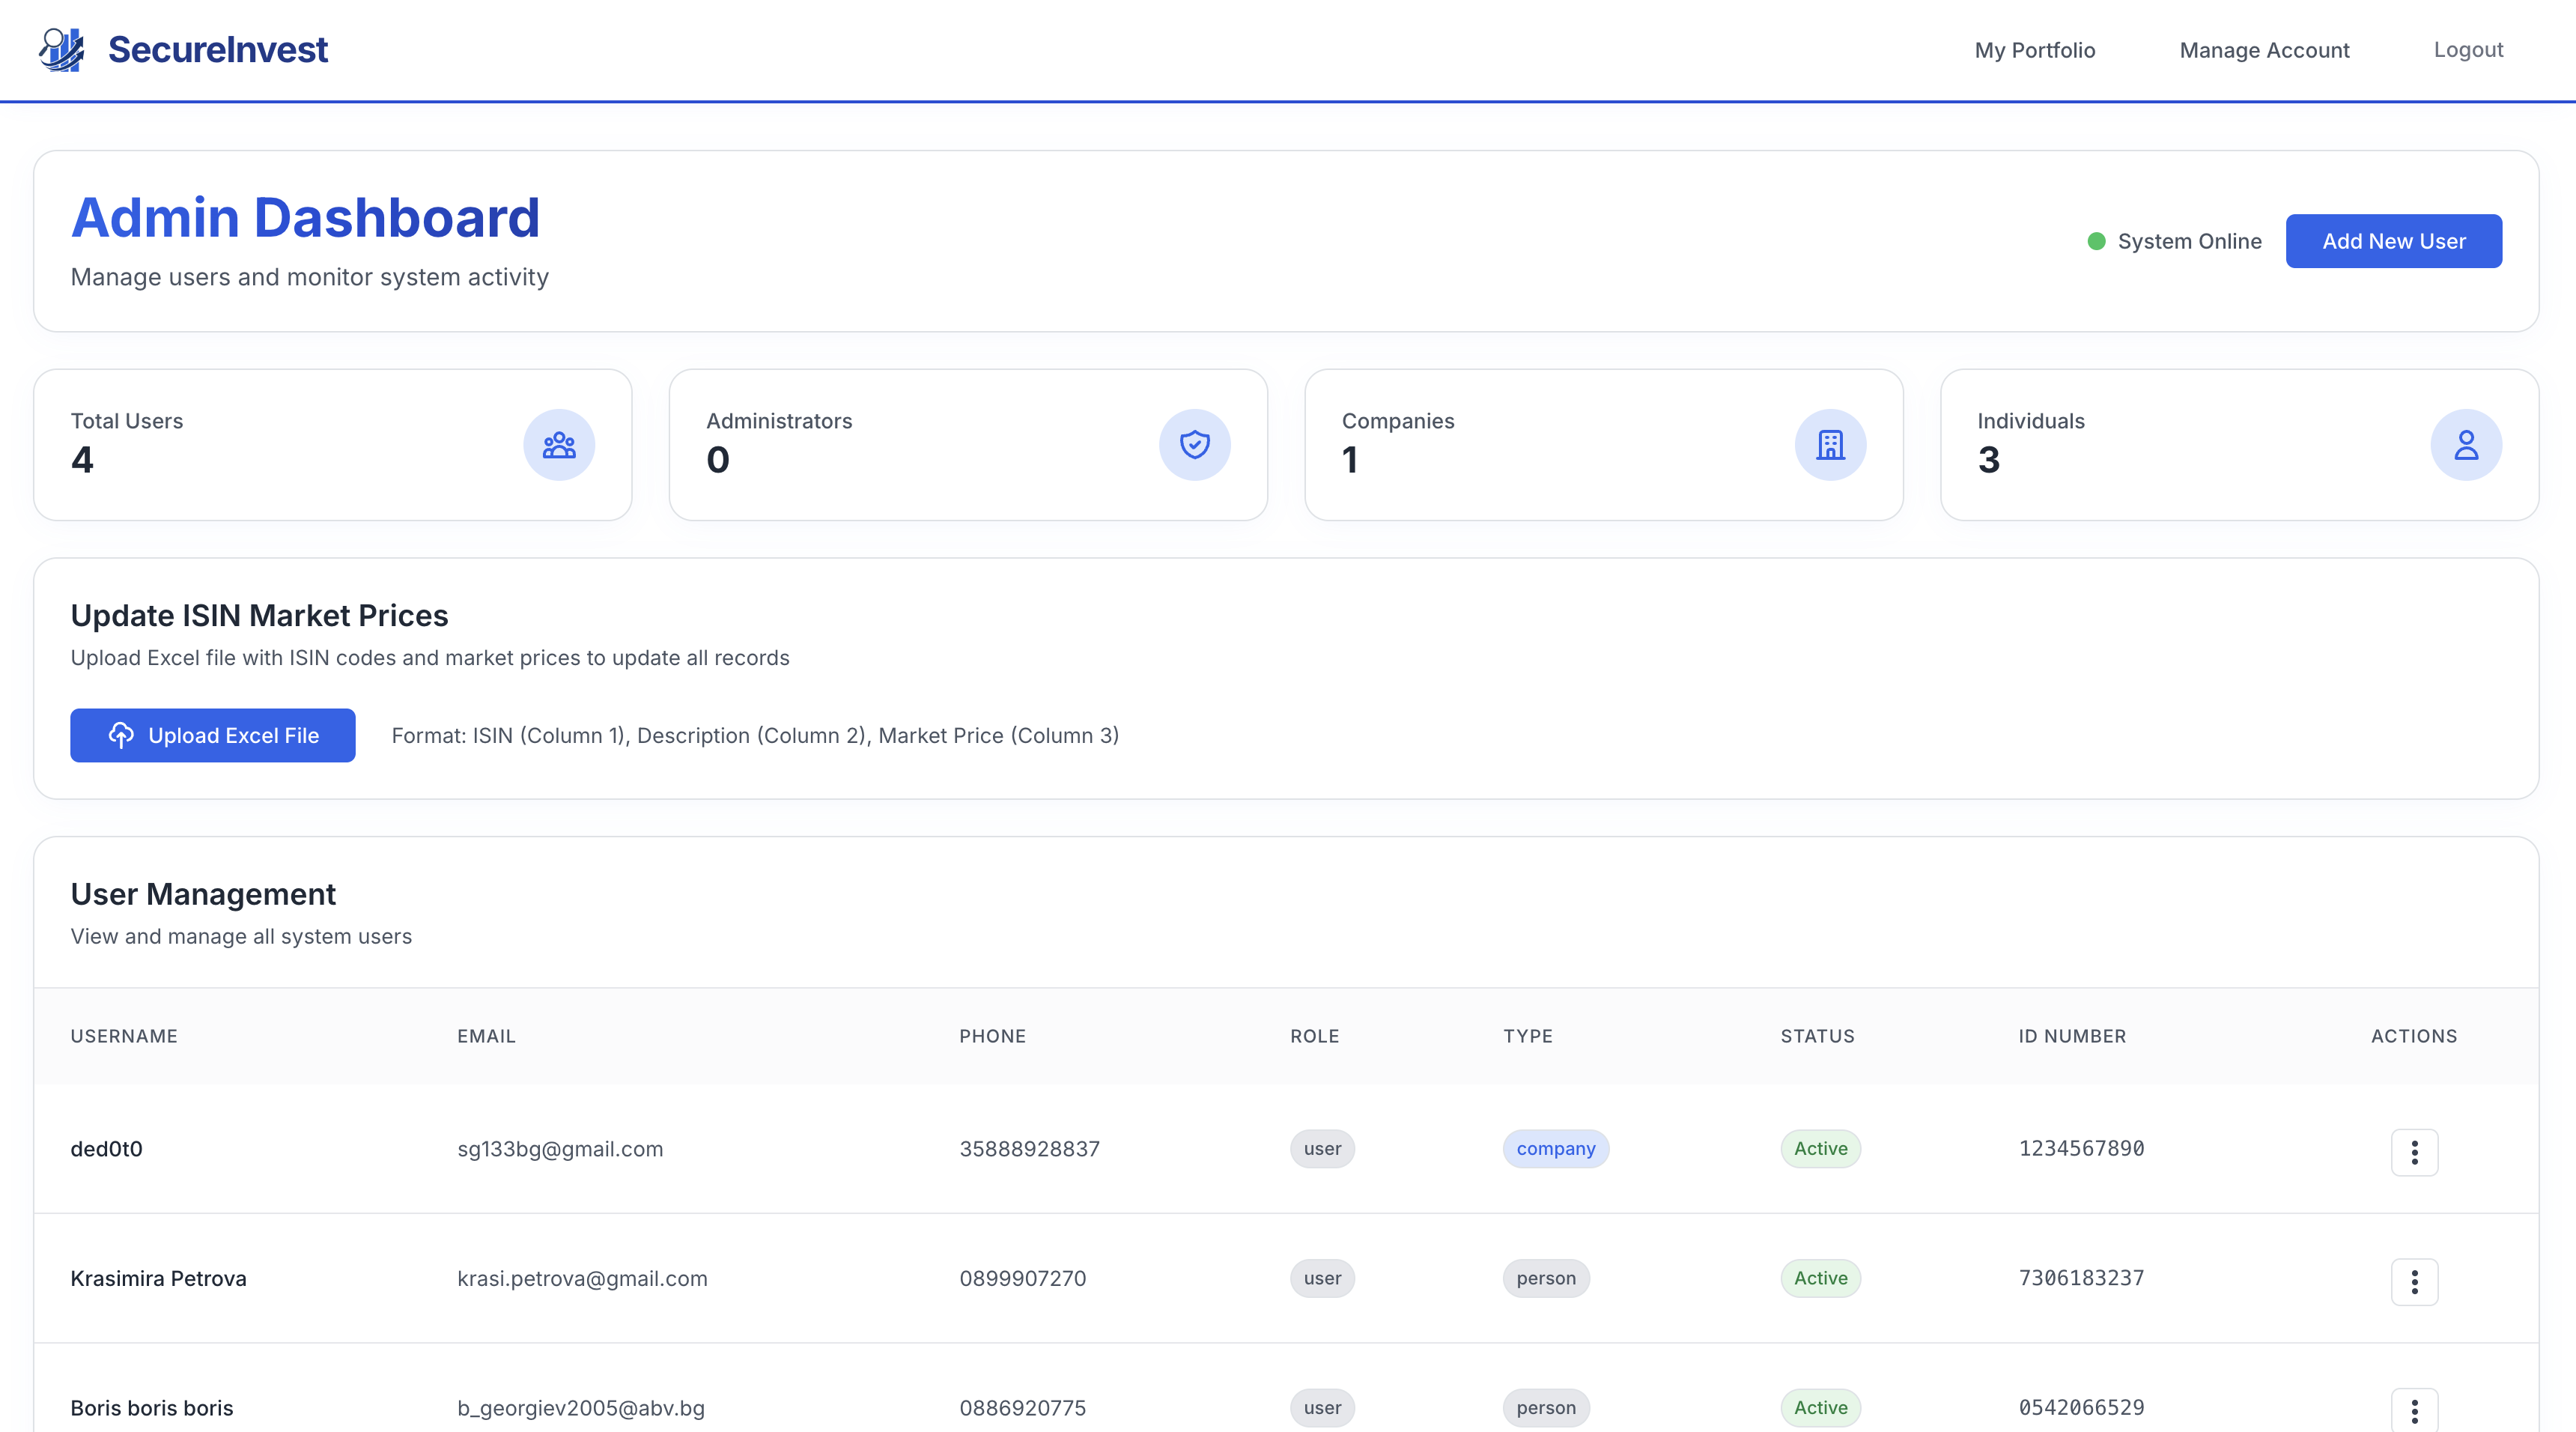2576x1432 pixels.
Task: Click the STATUS column header
Action: [x=1817, y=1036]
